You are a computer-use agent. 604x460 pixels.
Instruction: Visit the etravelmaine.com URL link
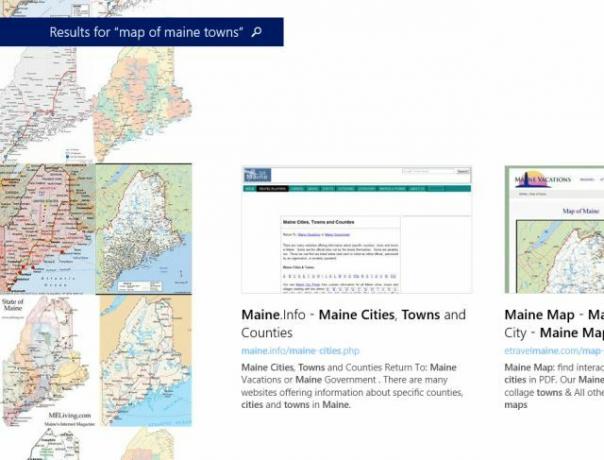(x=554, y=351)
